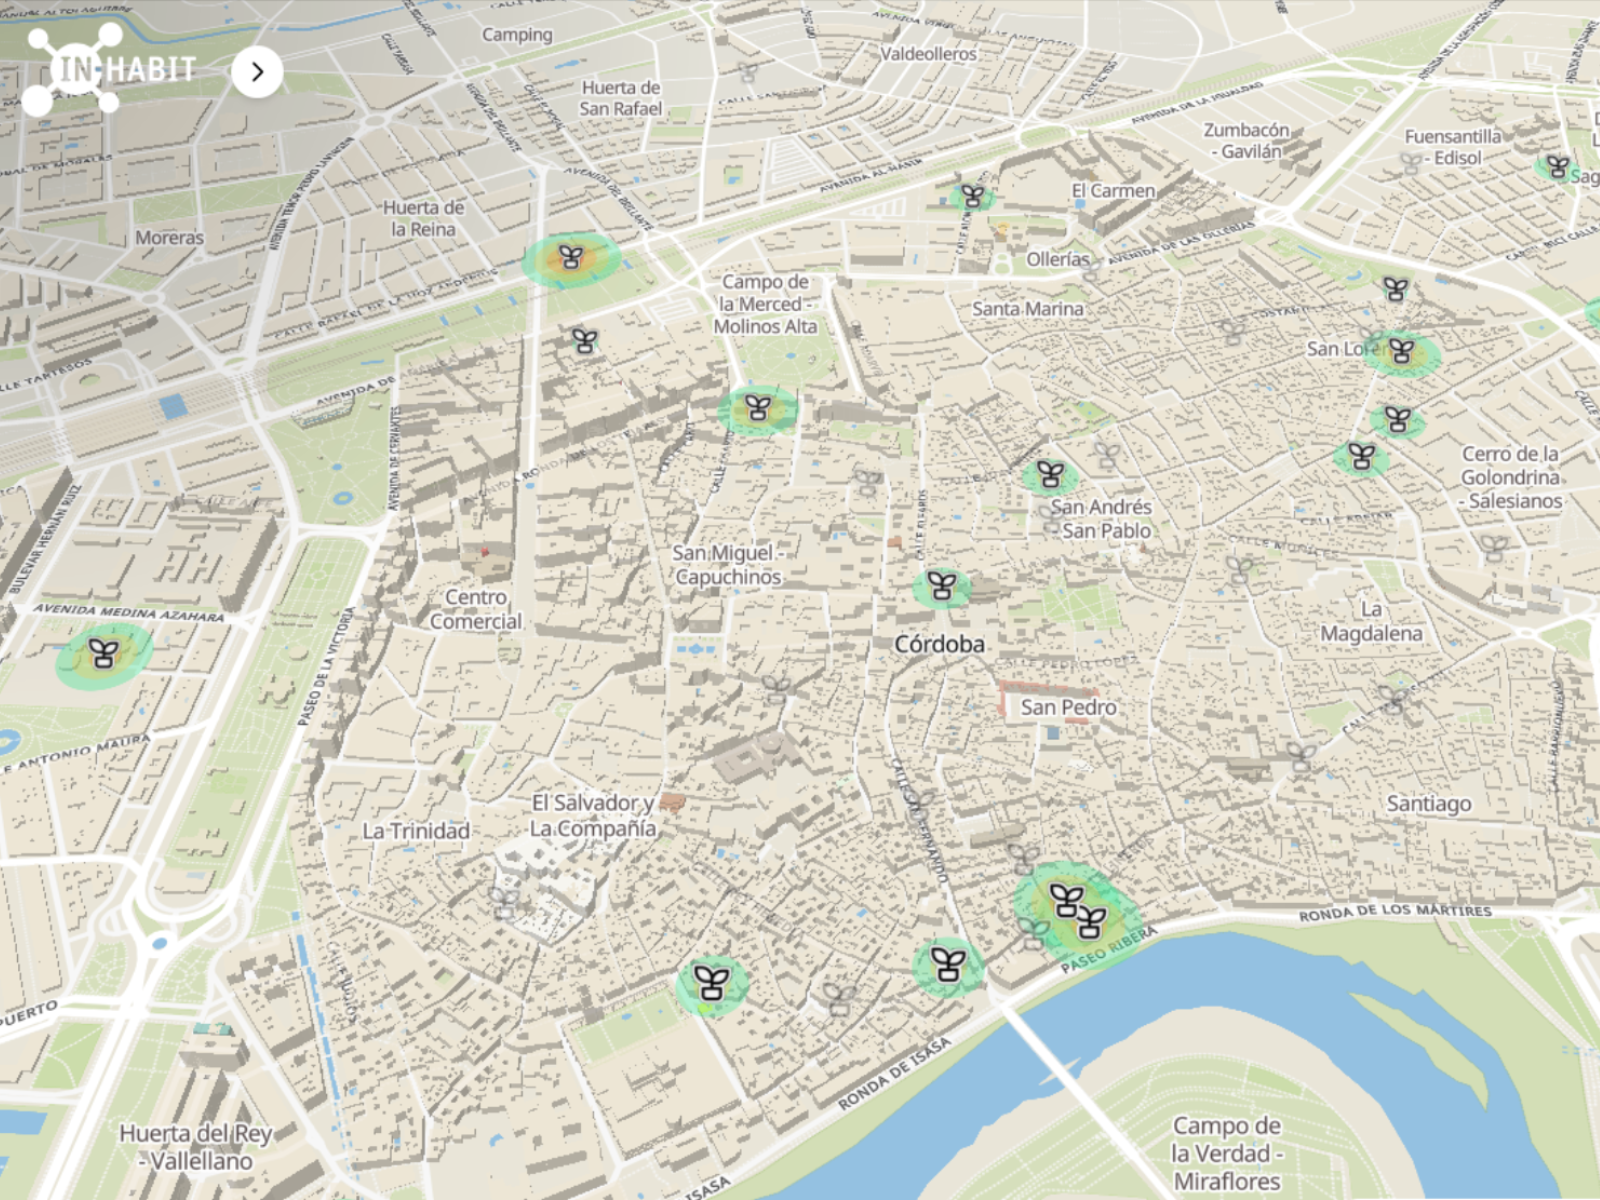Click the Huerta del Rey - Vallellano label
1600x1200 pixels.
(x=196, y=1147)
